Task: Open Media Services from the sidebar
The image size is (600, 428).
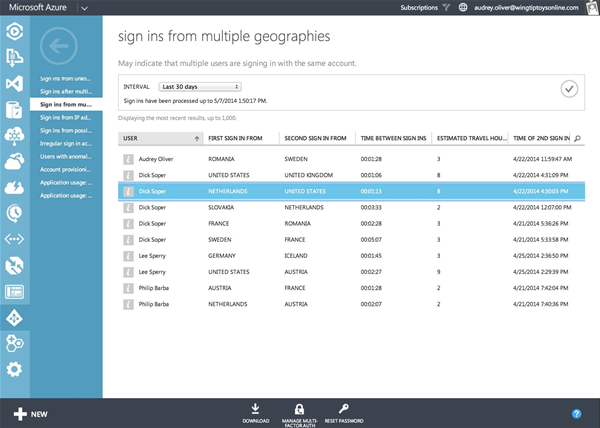Action: pos(15,31)
